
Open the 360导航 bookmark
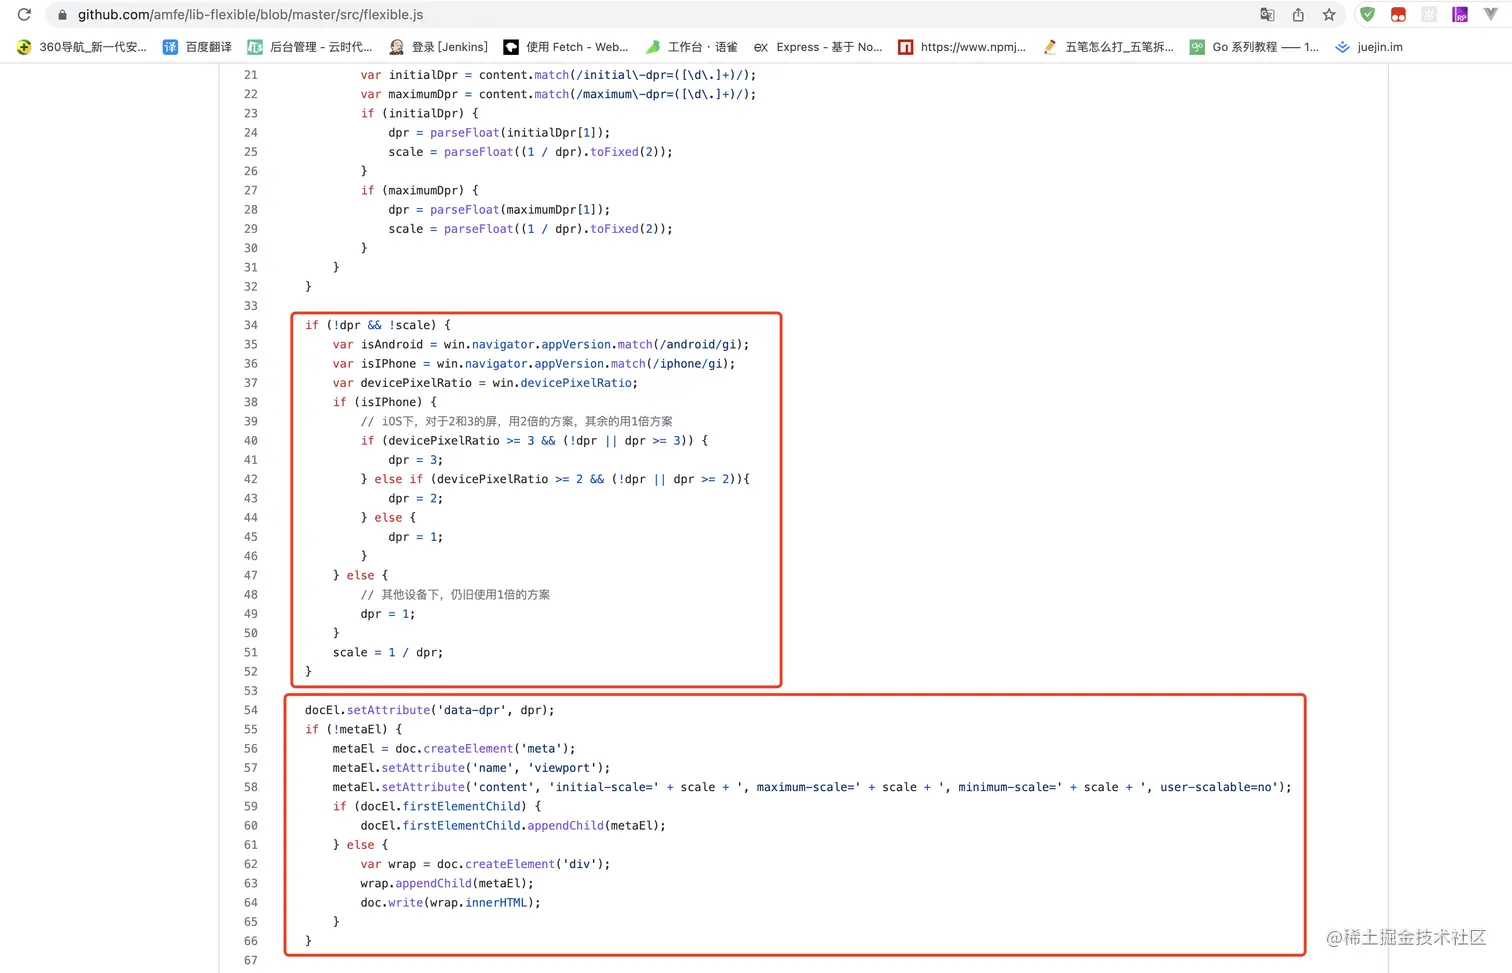coord(82,47)
